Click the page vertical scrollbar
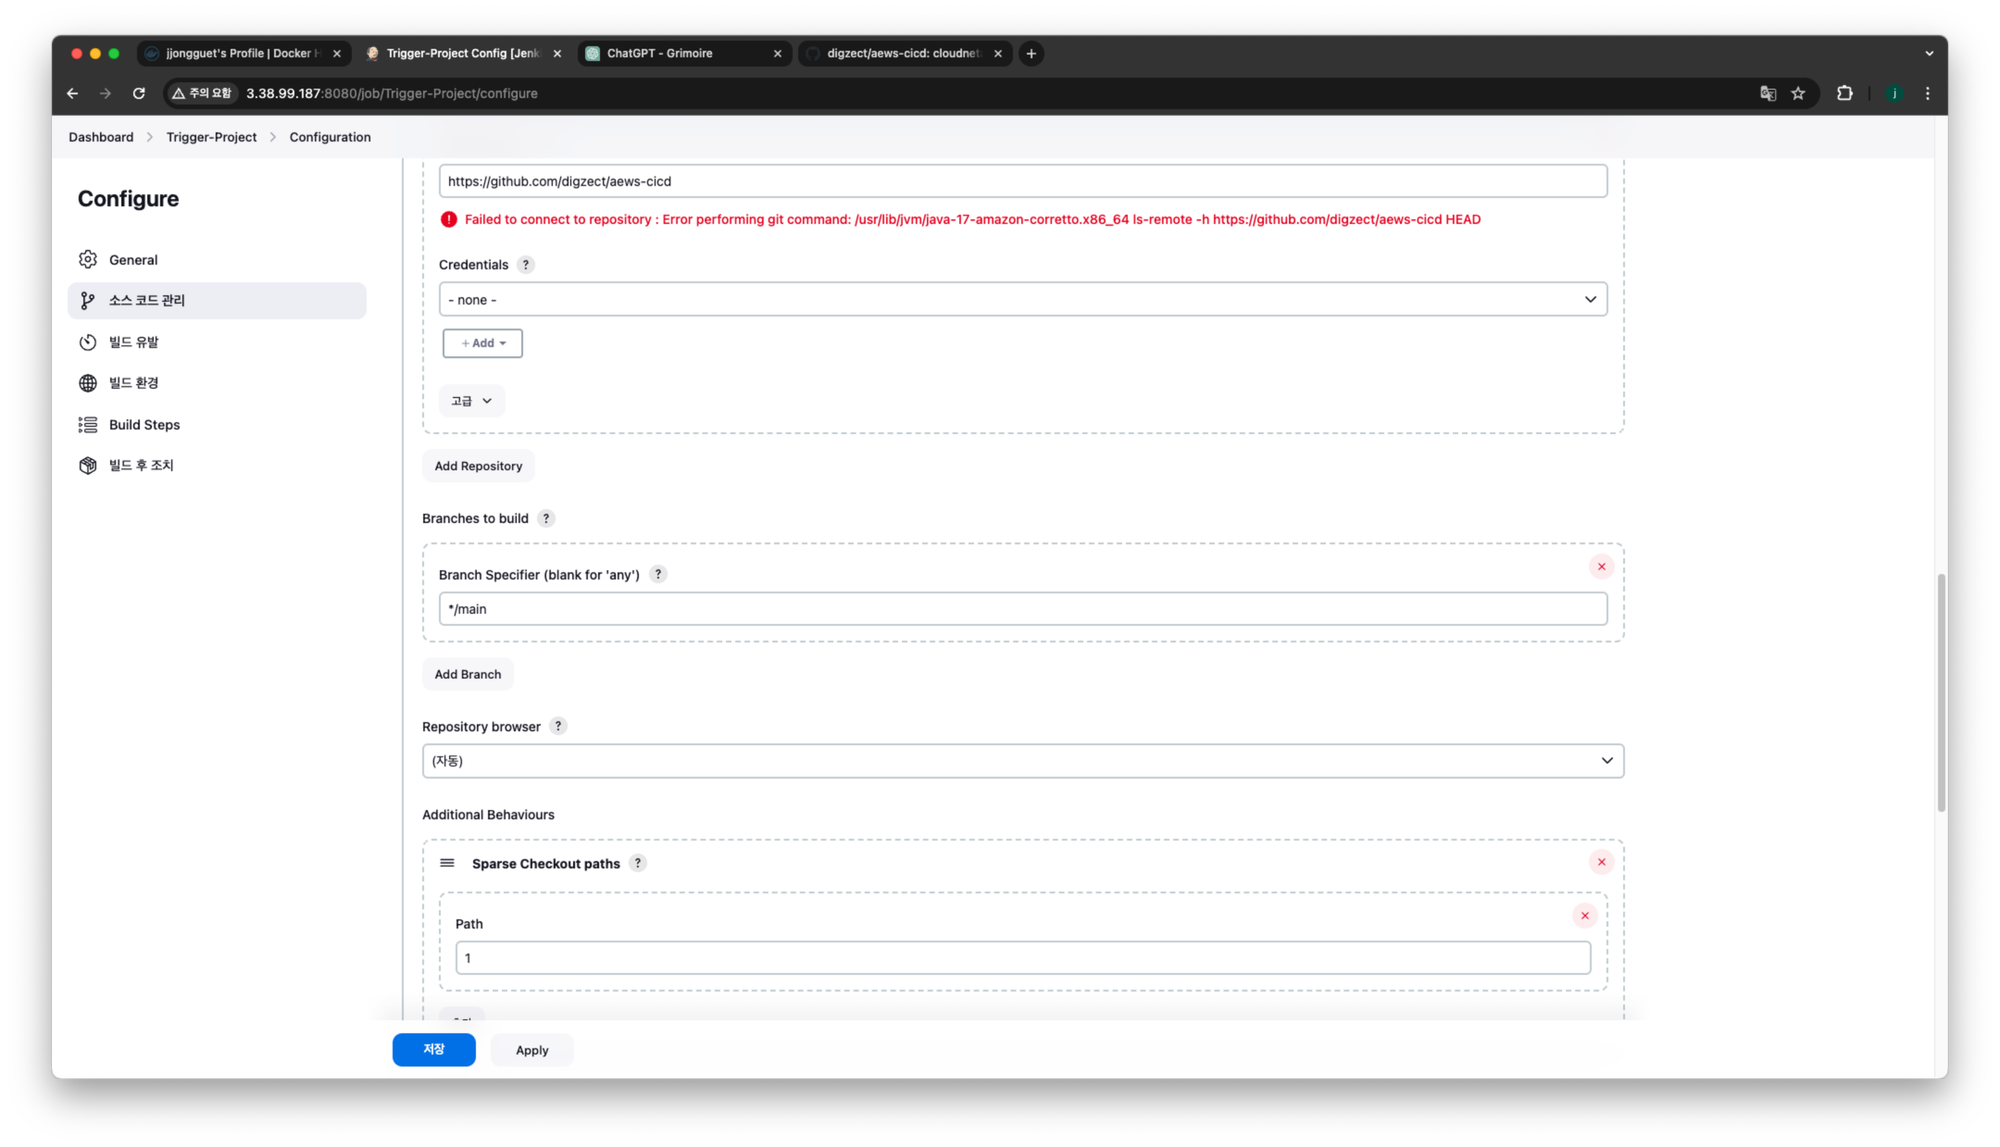Image resolution: width=2000 pixels, height=1147 pixels. click(x=1941, y=692)
